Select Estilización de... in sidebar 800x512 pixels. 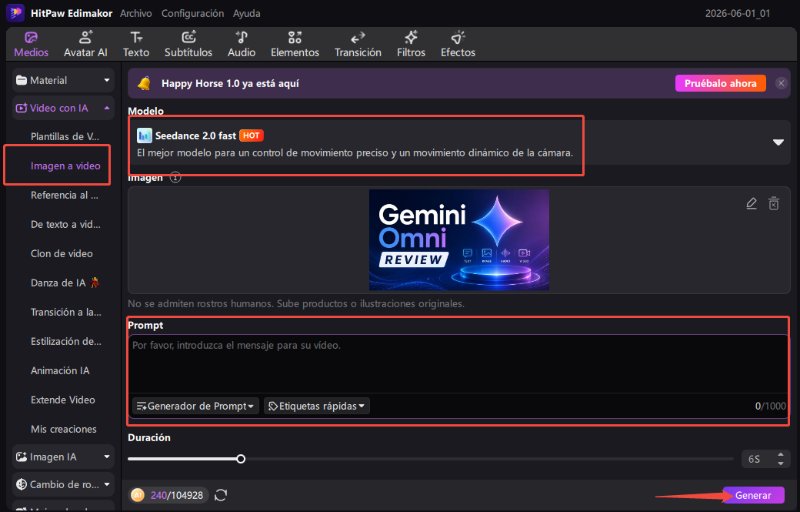pos(66,341)
